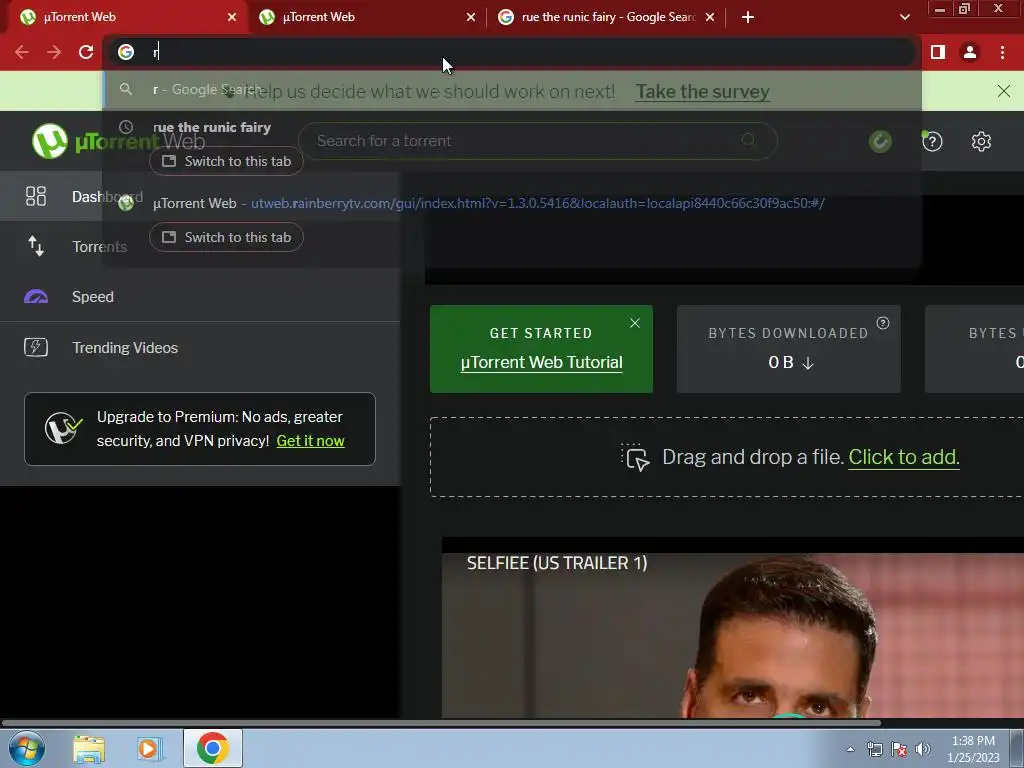Select the 'r - Google Search' suggestion
1024x768 pixels.
(512, 89)
